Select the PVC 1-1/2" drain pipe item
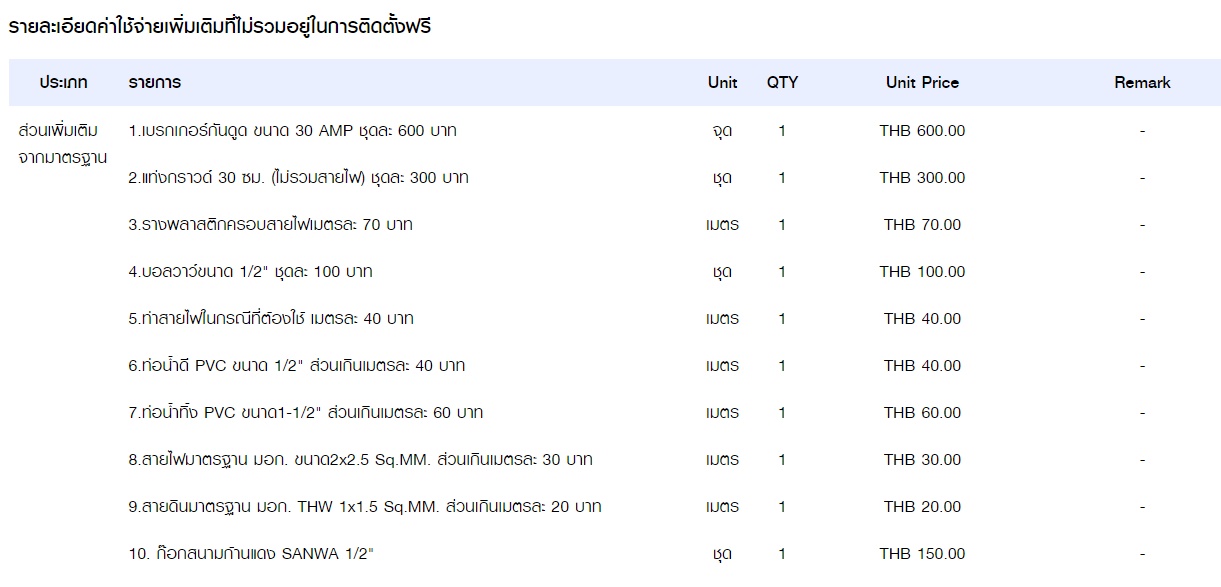 pyautogui.click(x=305, y=413)
